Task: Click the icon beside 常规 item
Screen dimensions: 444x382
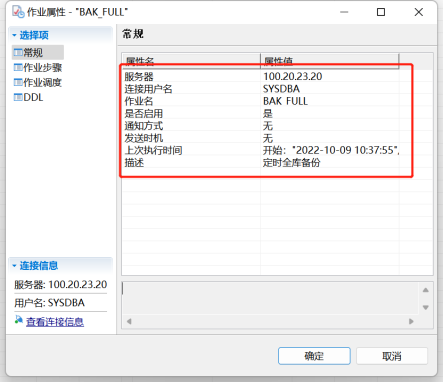Action: click(x=18, y=52)
